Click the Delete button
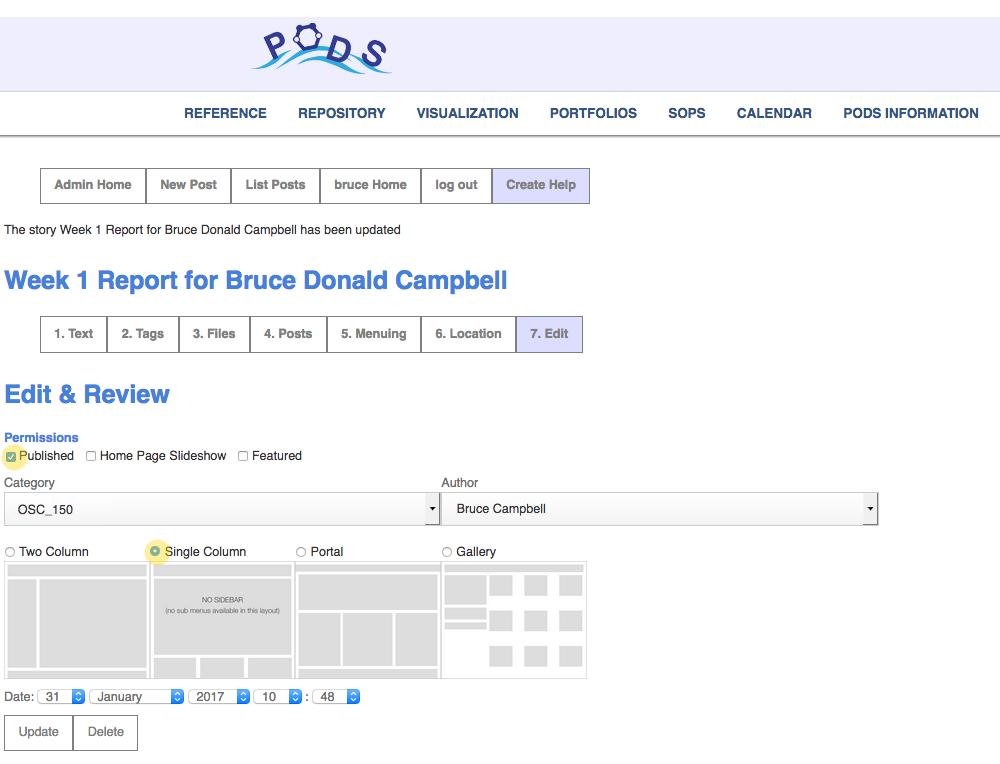The image size is (1000, 764). coord(105,732)
